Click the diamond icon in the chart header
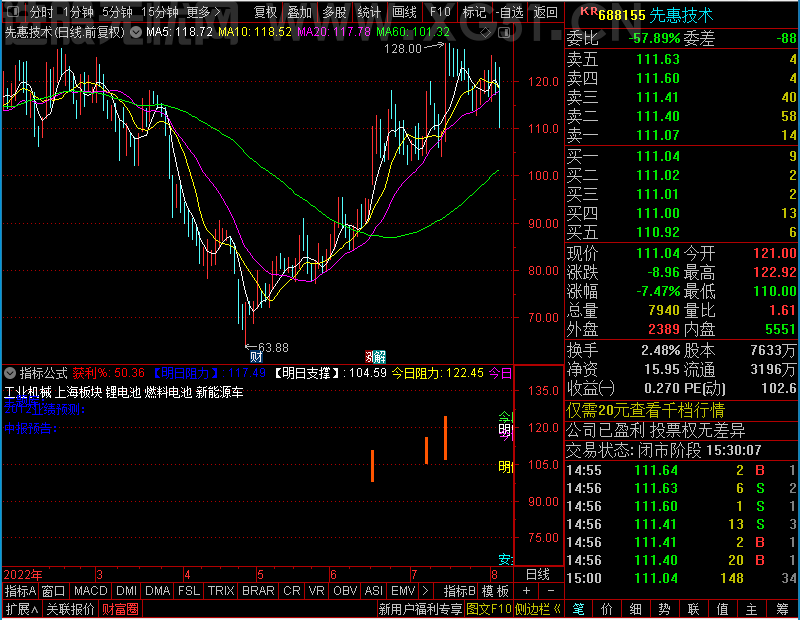Screen dimensions: 800x620 click(x=486, y=33)
